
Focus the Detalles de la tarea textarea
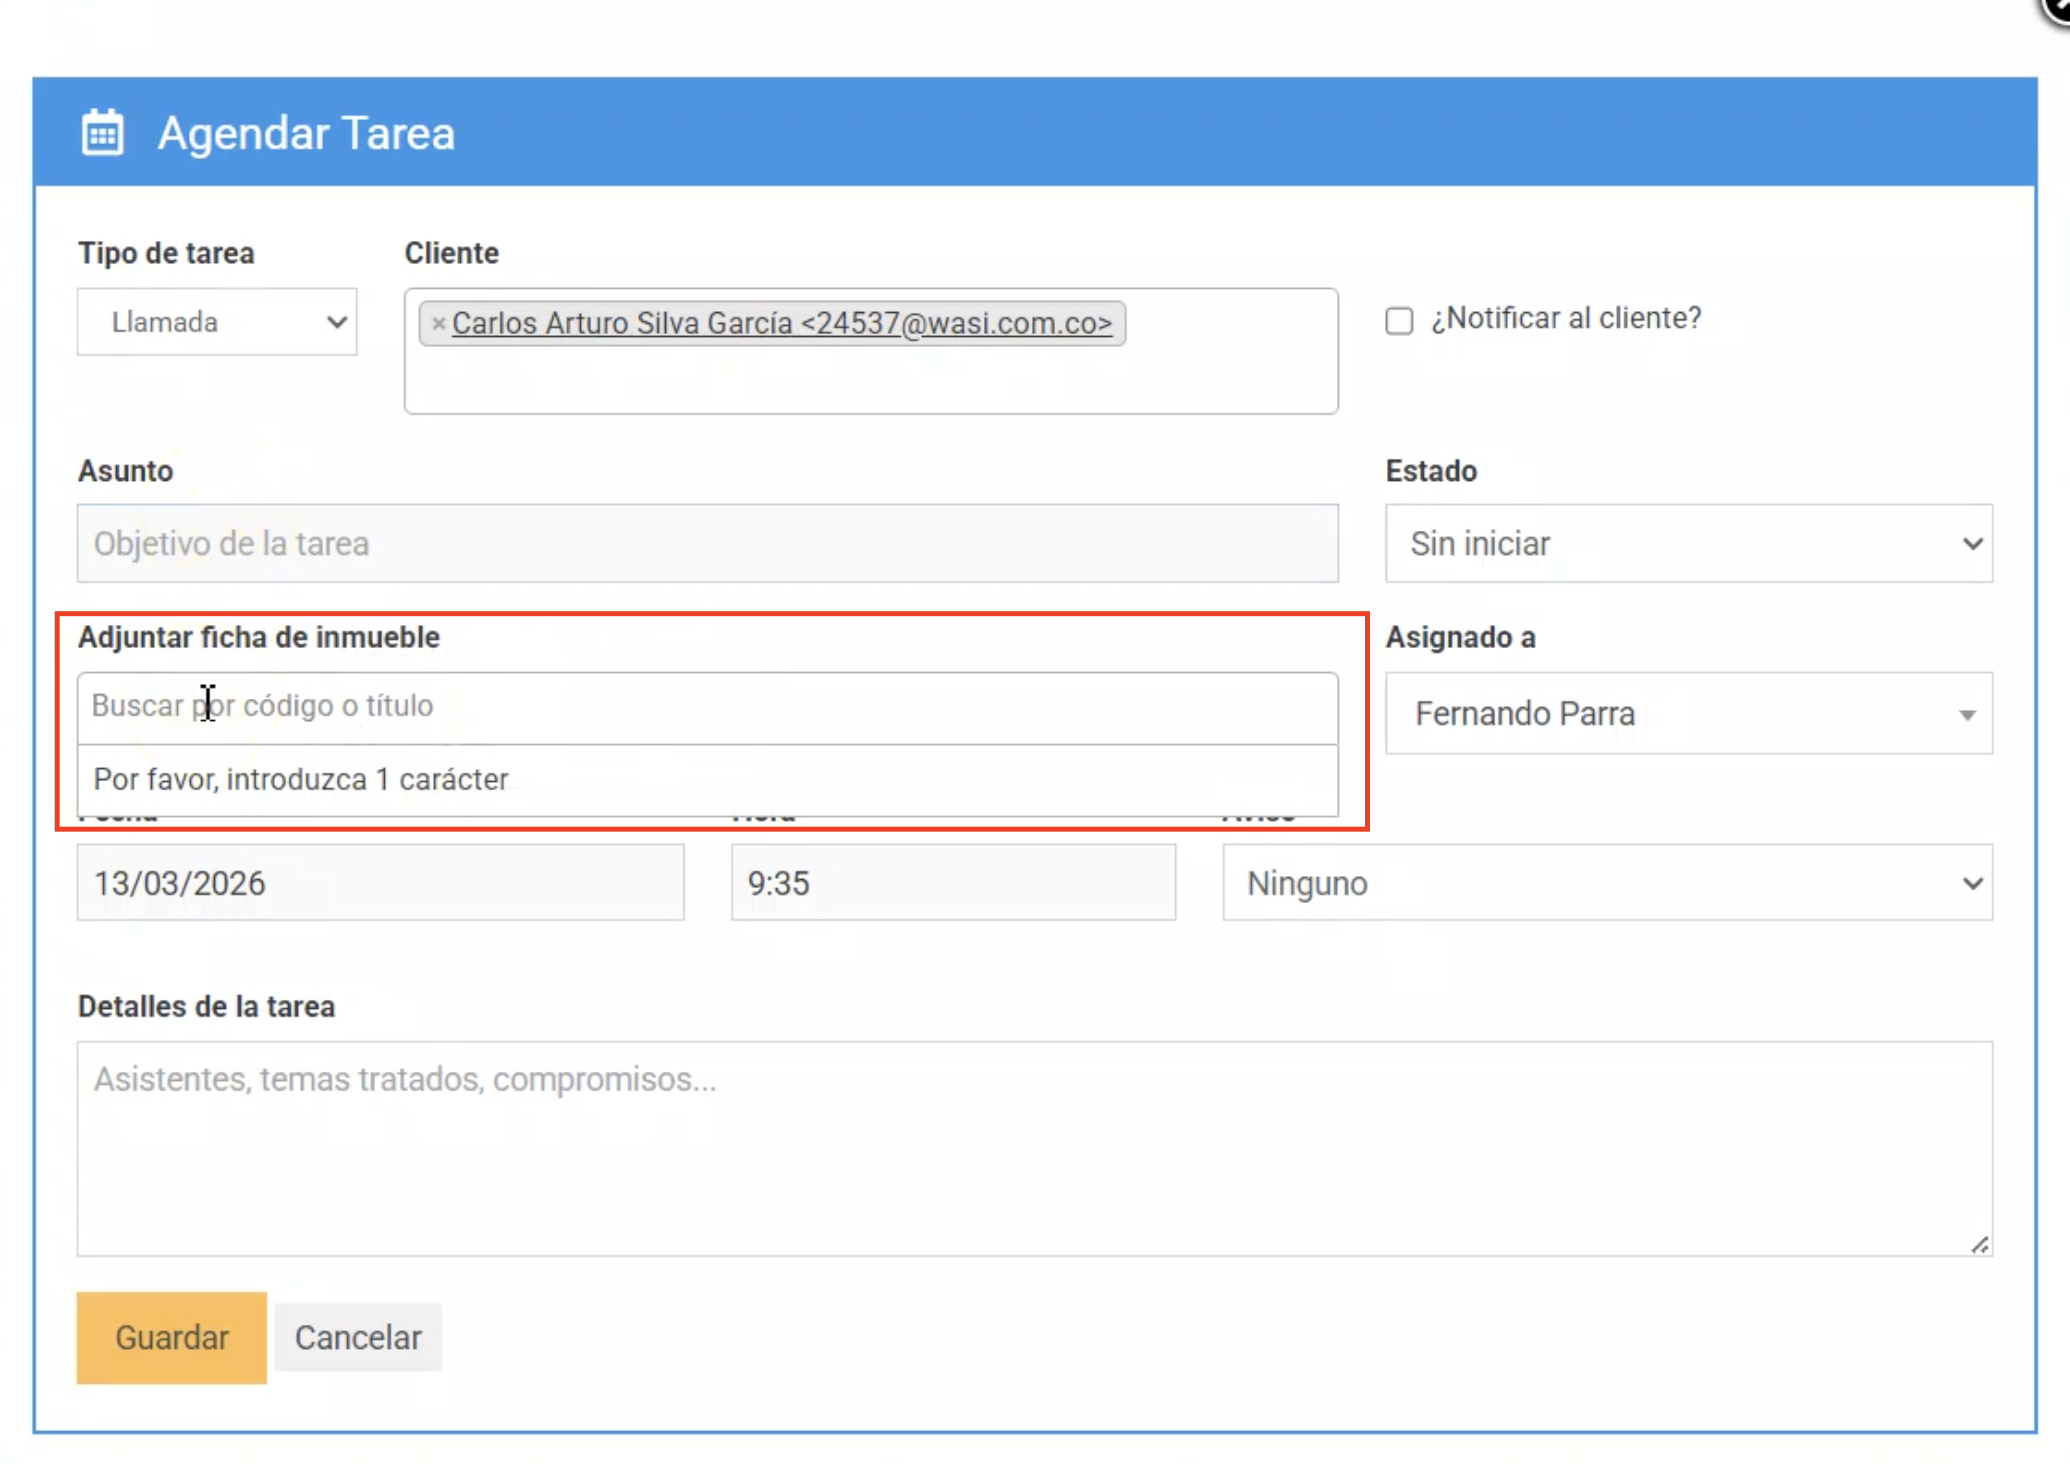pyautogui.click(x=1034, y=1148)
